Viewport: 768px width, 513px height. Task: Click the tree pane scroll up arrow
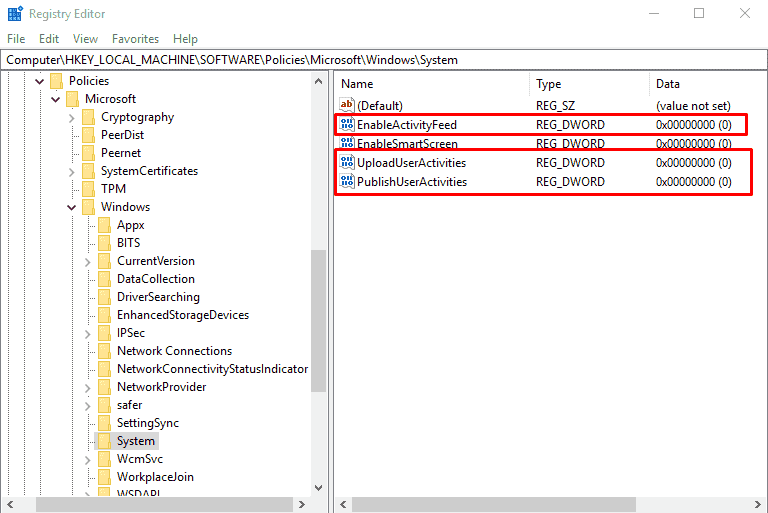pyautogui.click(x=318, y=81)
